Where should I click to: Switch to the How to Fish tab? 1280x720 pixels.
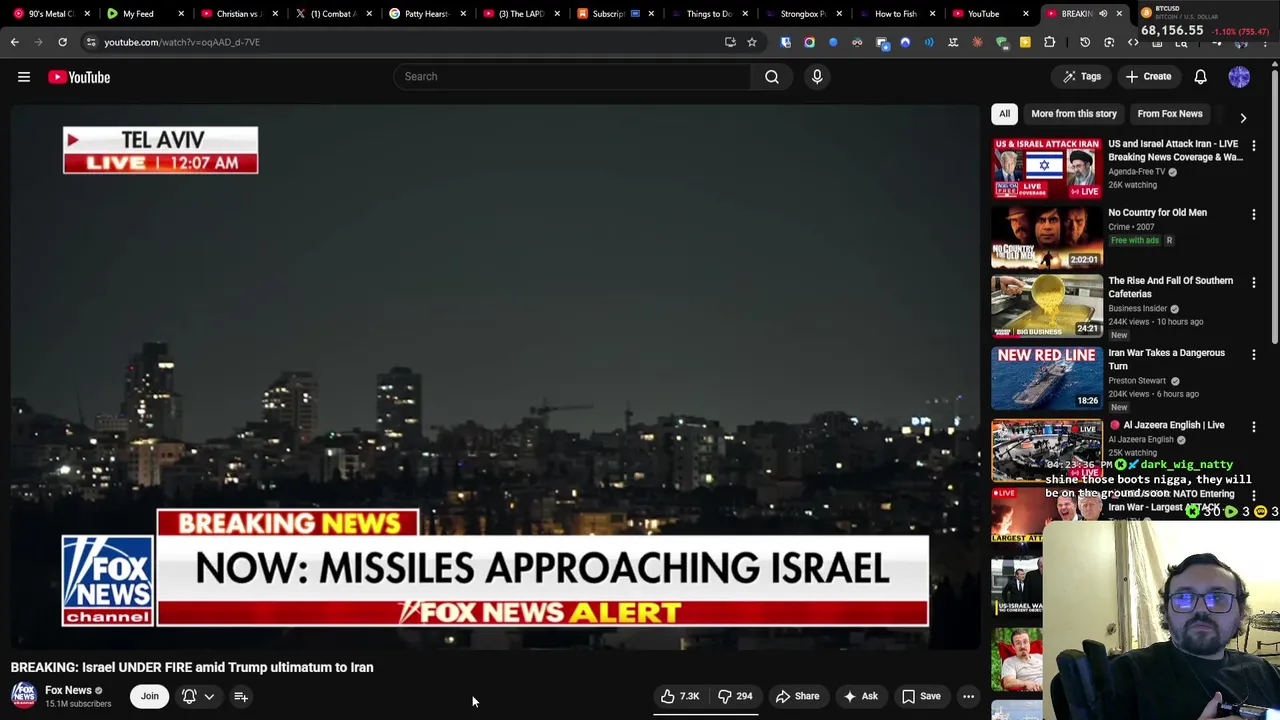pyautogui.click(x=894, y=13)
